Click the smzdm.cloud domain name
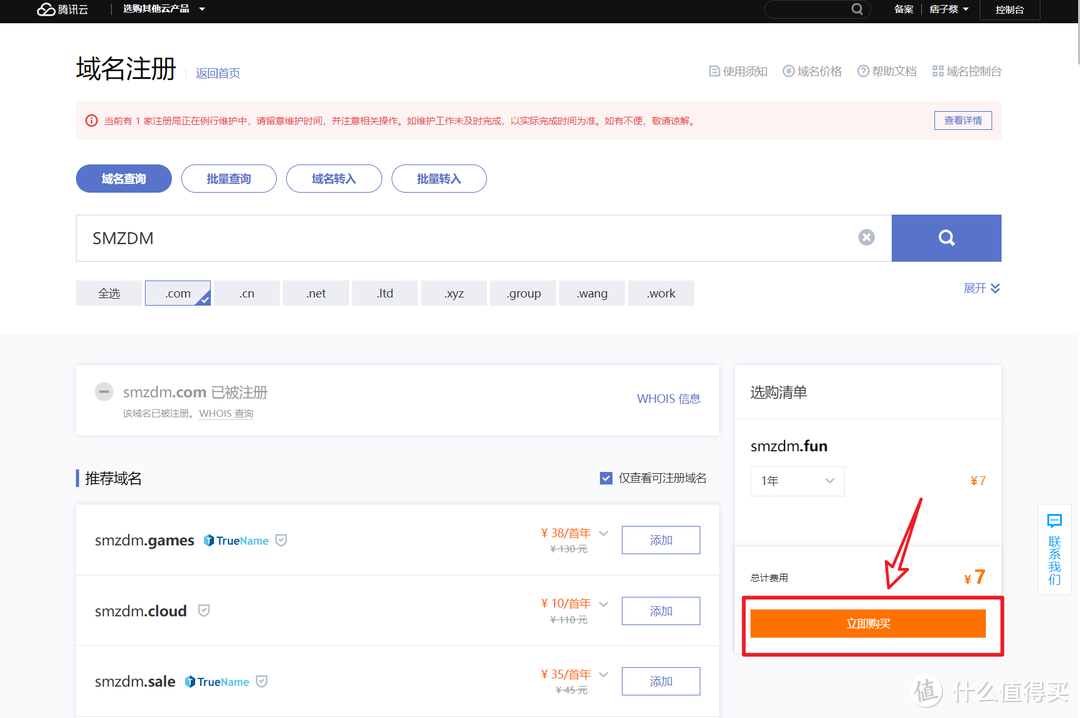1080x718 pixels. pyautogui.click(x=141, y=611)
